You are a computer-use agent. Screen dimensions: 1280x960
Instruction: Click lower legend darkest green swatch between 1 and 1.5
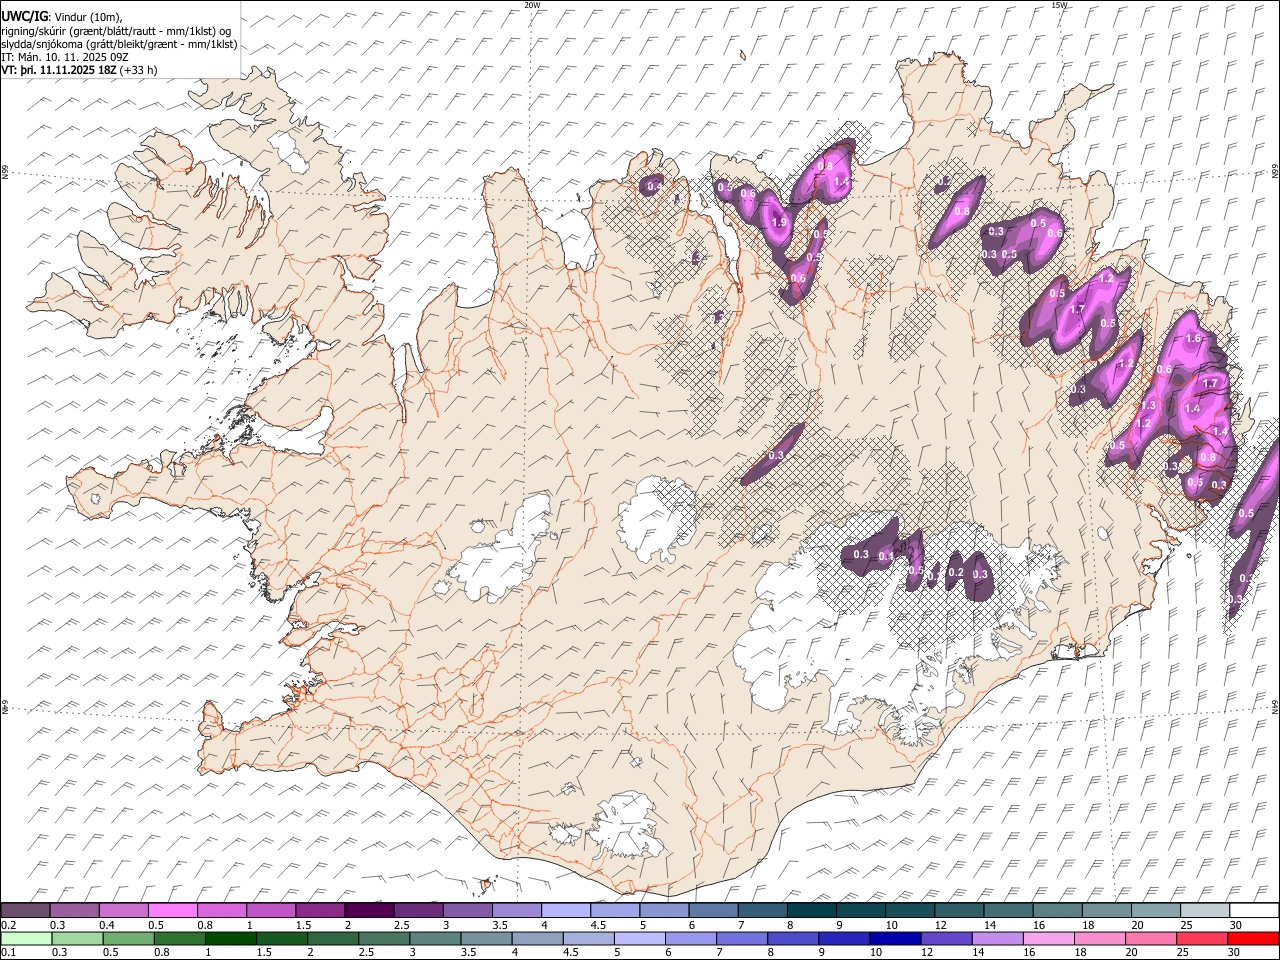click(230, 938)
